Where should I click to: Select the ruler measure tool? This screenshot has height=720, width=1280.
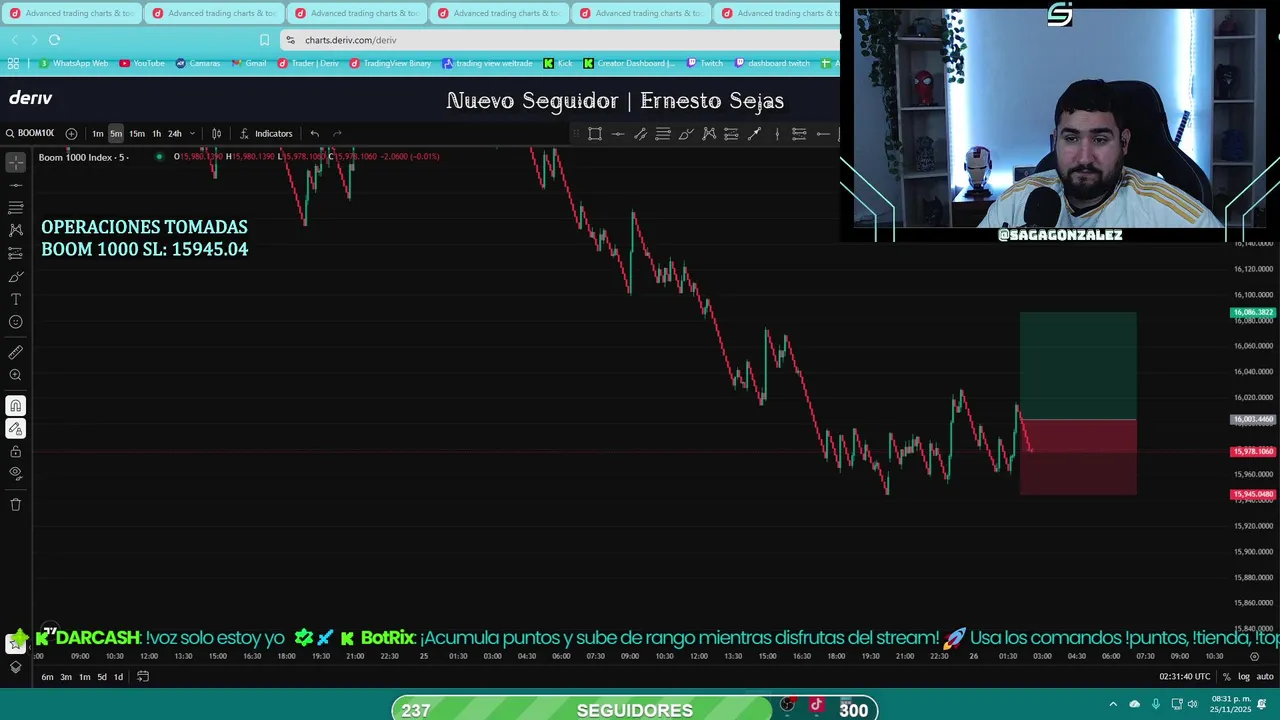[x=16, y=352]
